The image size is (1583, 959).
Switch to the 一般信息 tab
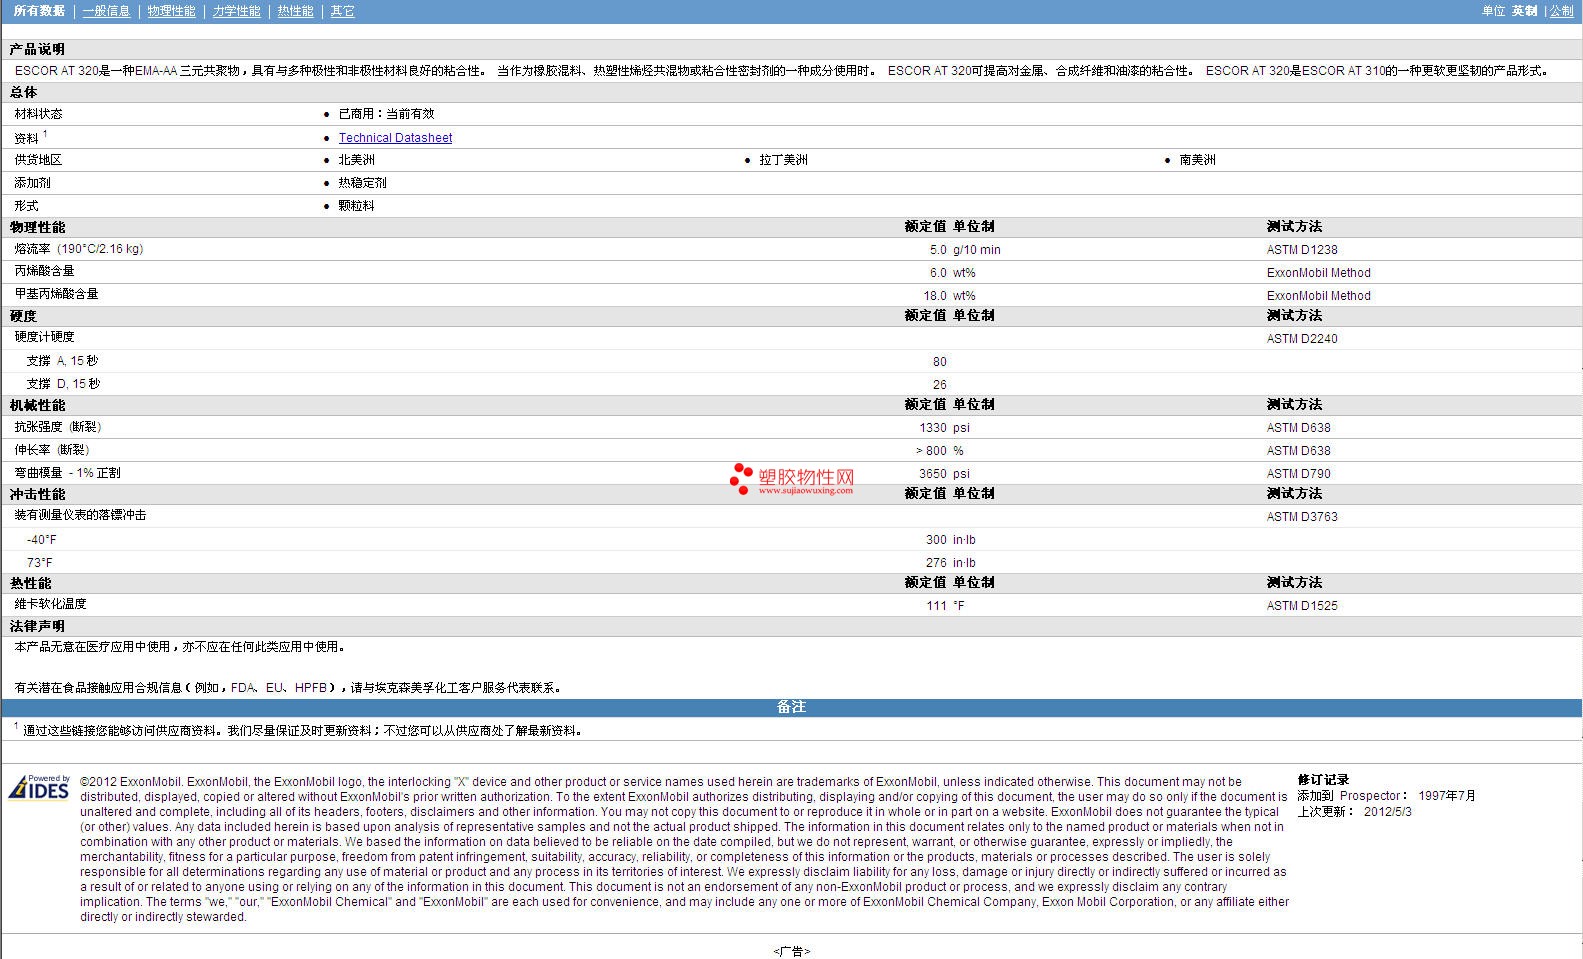tap(106, 11)
